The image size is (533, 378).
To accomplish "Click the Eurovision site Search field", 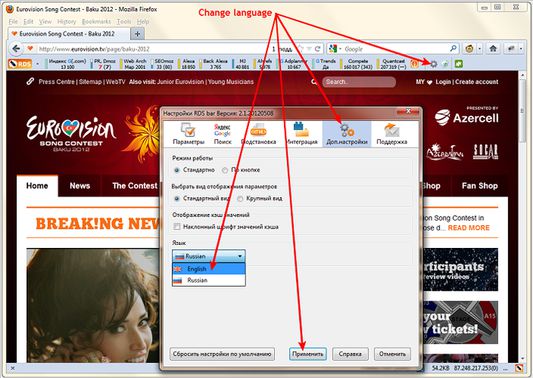I will [359, 82].
